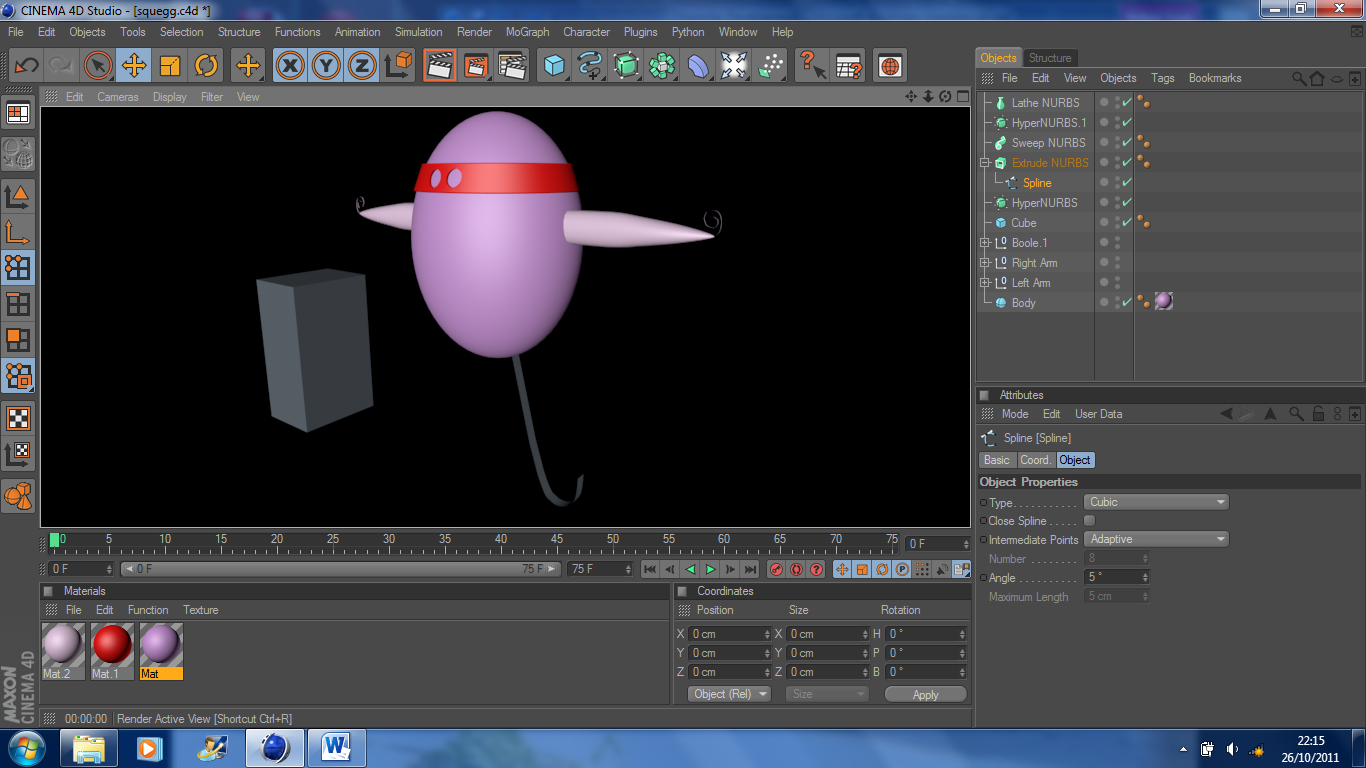Click Render Active View clapperboard icon
This screenshot has width=1366, height=768.
point(439,66)
